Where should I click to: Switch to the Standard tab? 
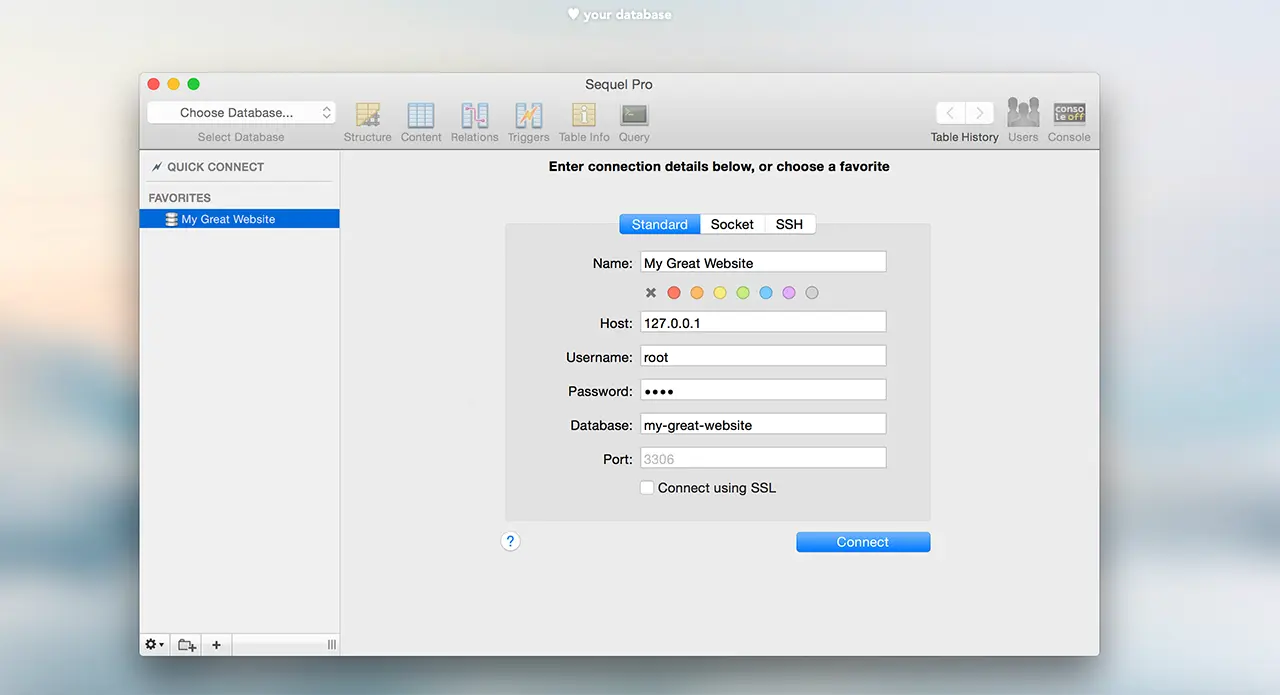click(660, 224)
